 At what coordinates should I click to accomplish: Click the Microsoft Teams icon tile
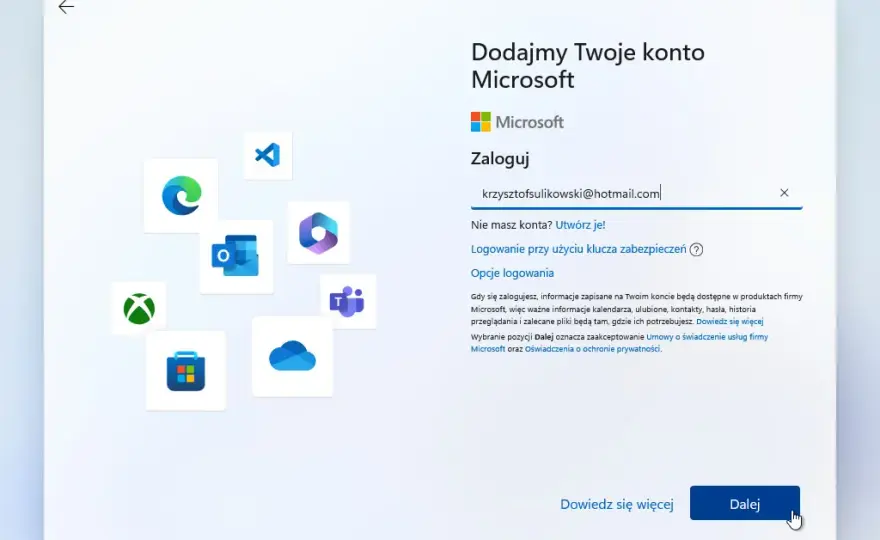pos(348,301)
